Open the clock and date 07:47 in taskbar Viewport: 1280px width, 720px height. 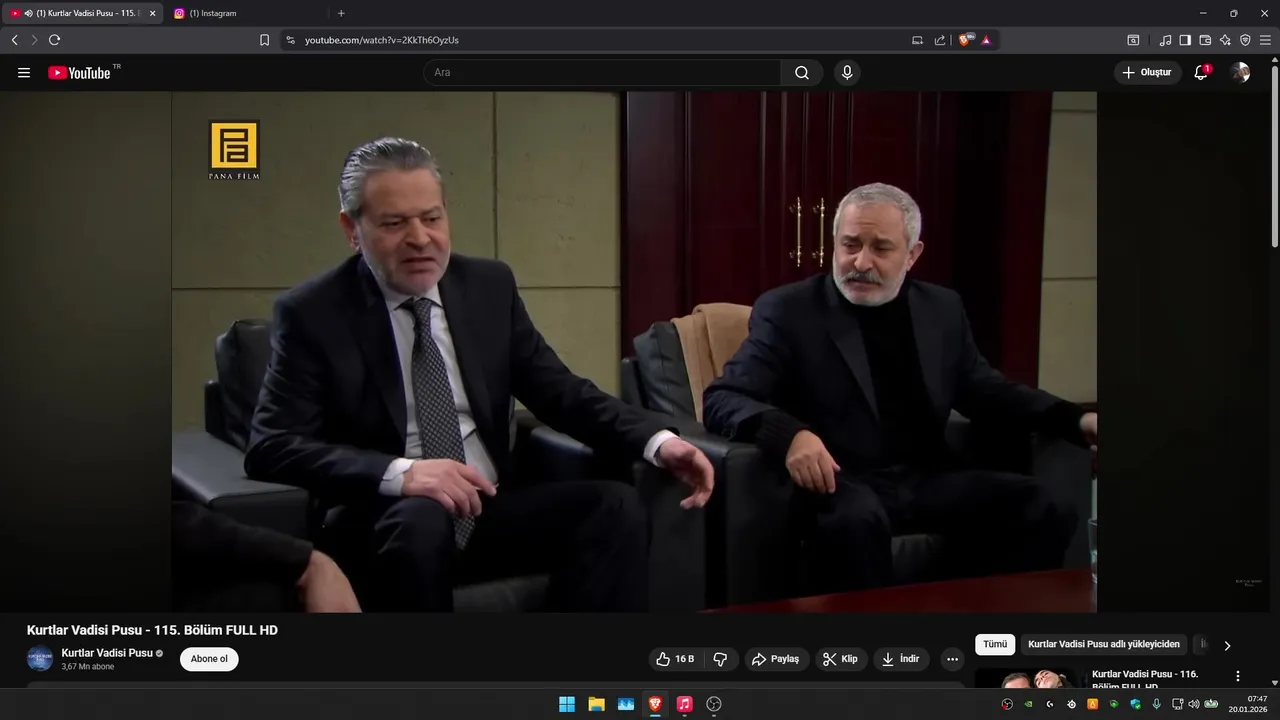[x=1250, y=704]
